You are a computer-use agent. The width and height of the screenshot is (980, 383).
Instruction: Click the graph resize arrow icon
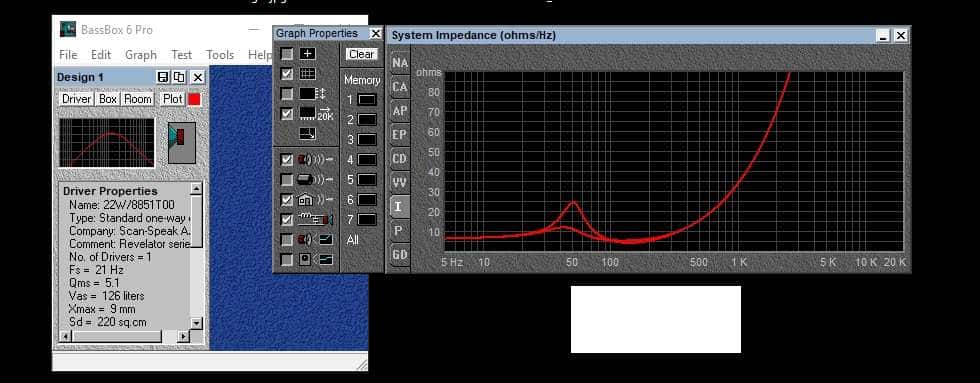coord(308,134)
